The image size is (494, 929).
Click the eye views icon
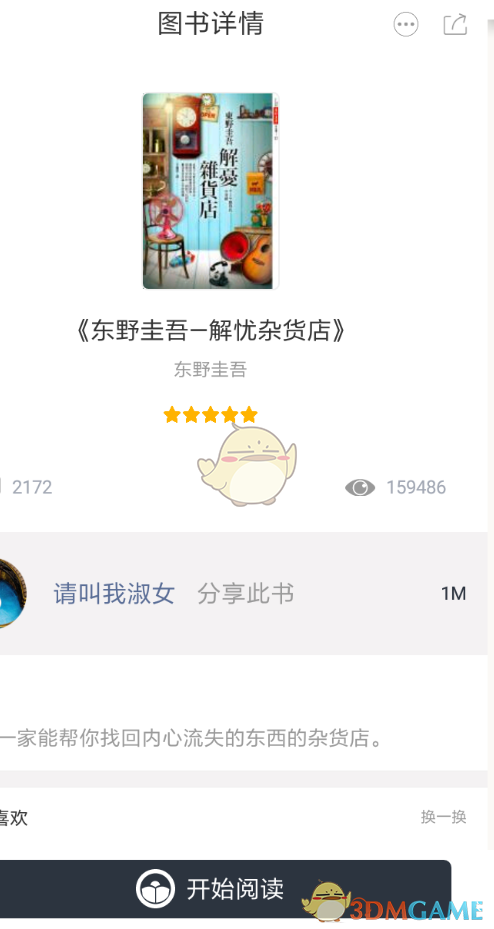click(x=360, y=488)
